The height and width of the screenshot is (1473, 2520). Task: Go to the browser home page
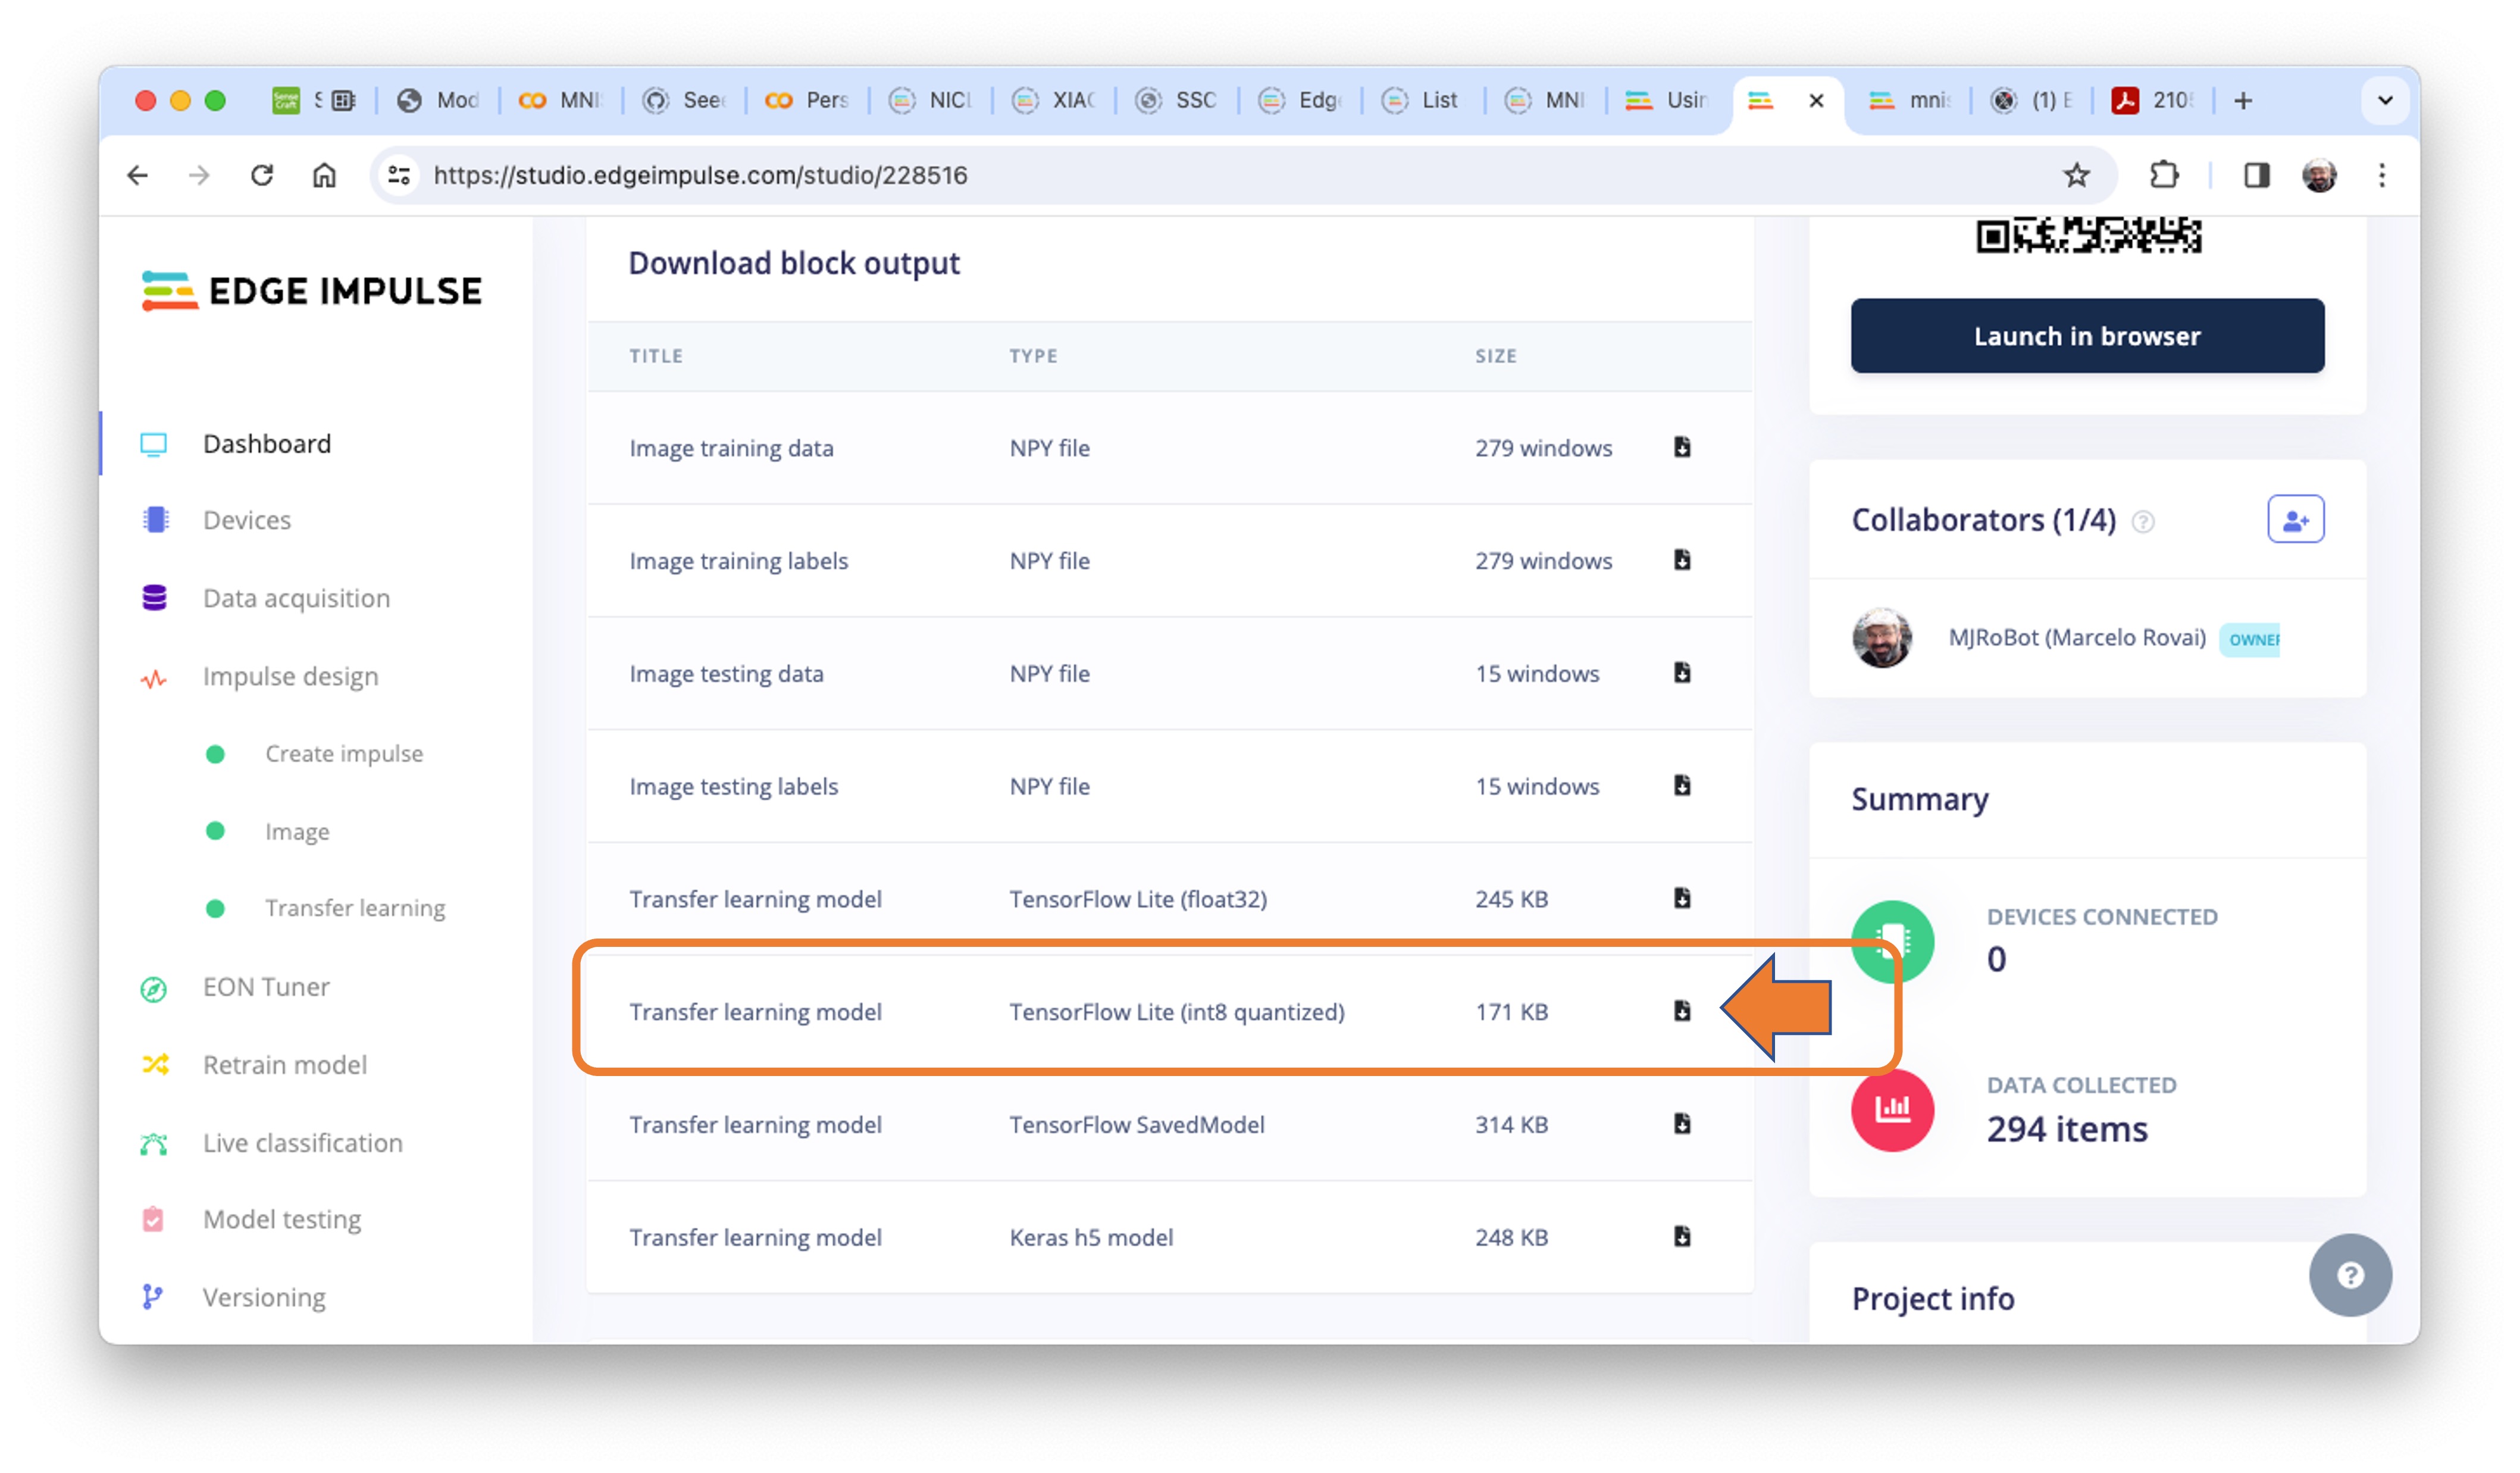[324, 176]
